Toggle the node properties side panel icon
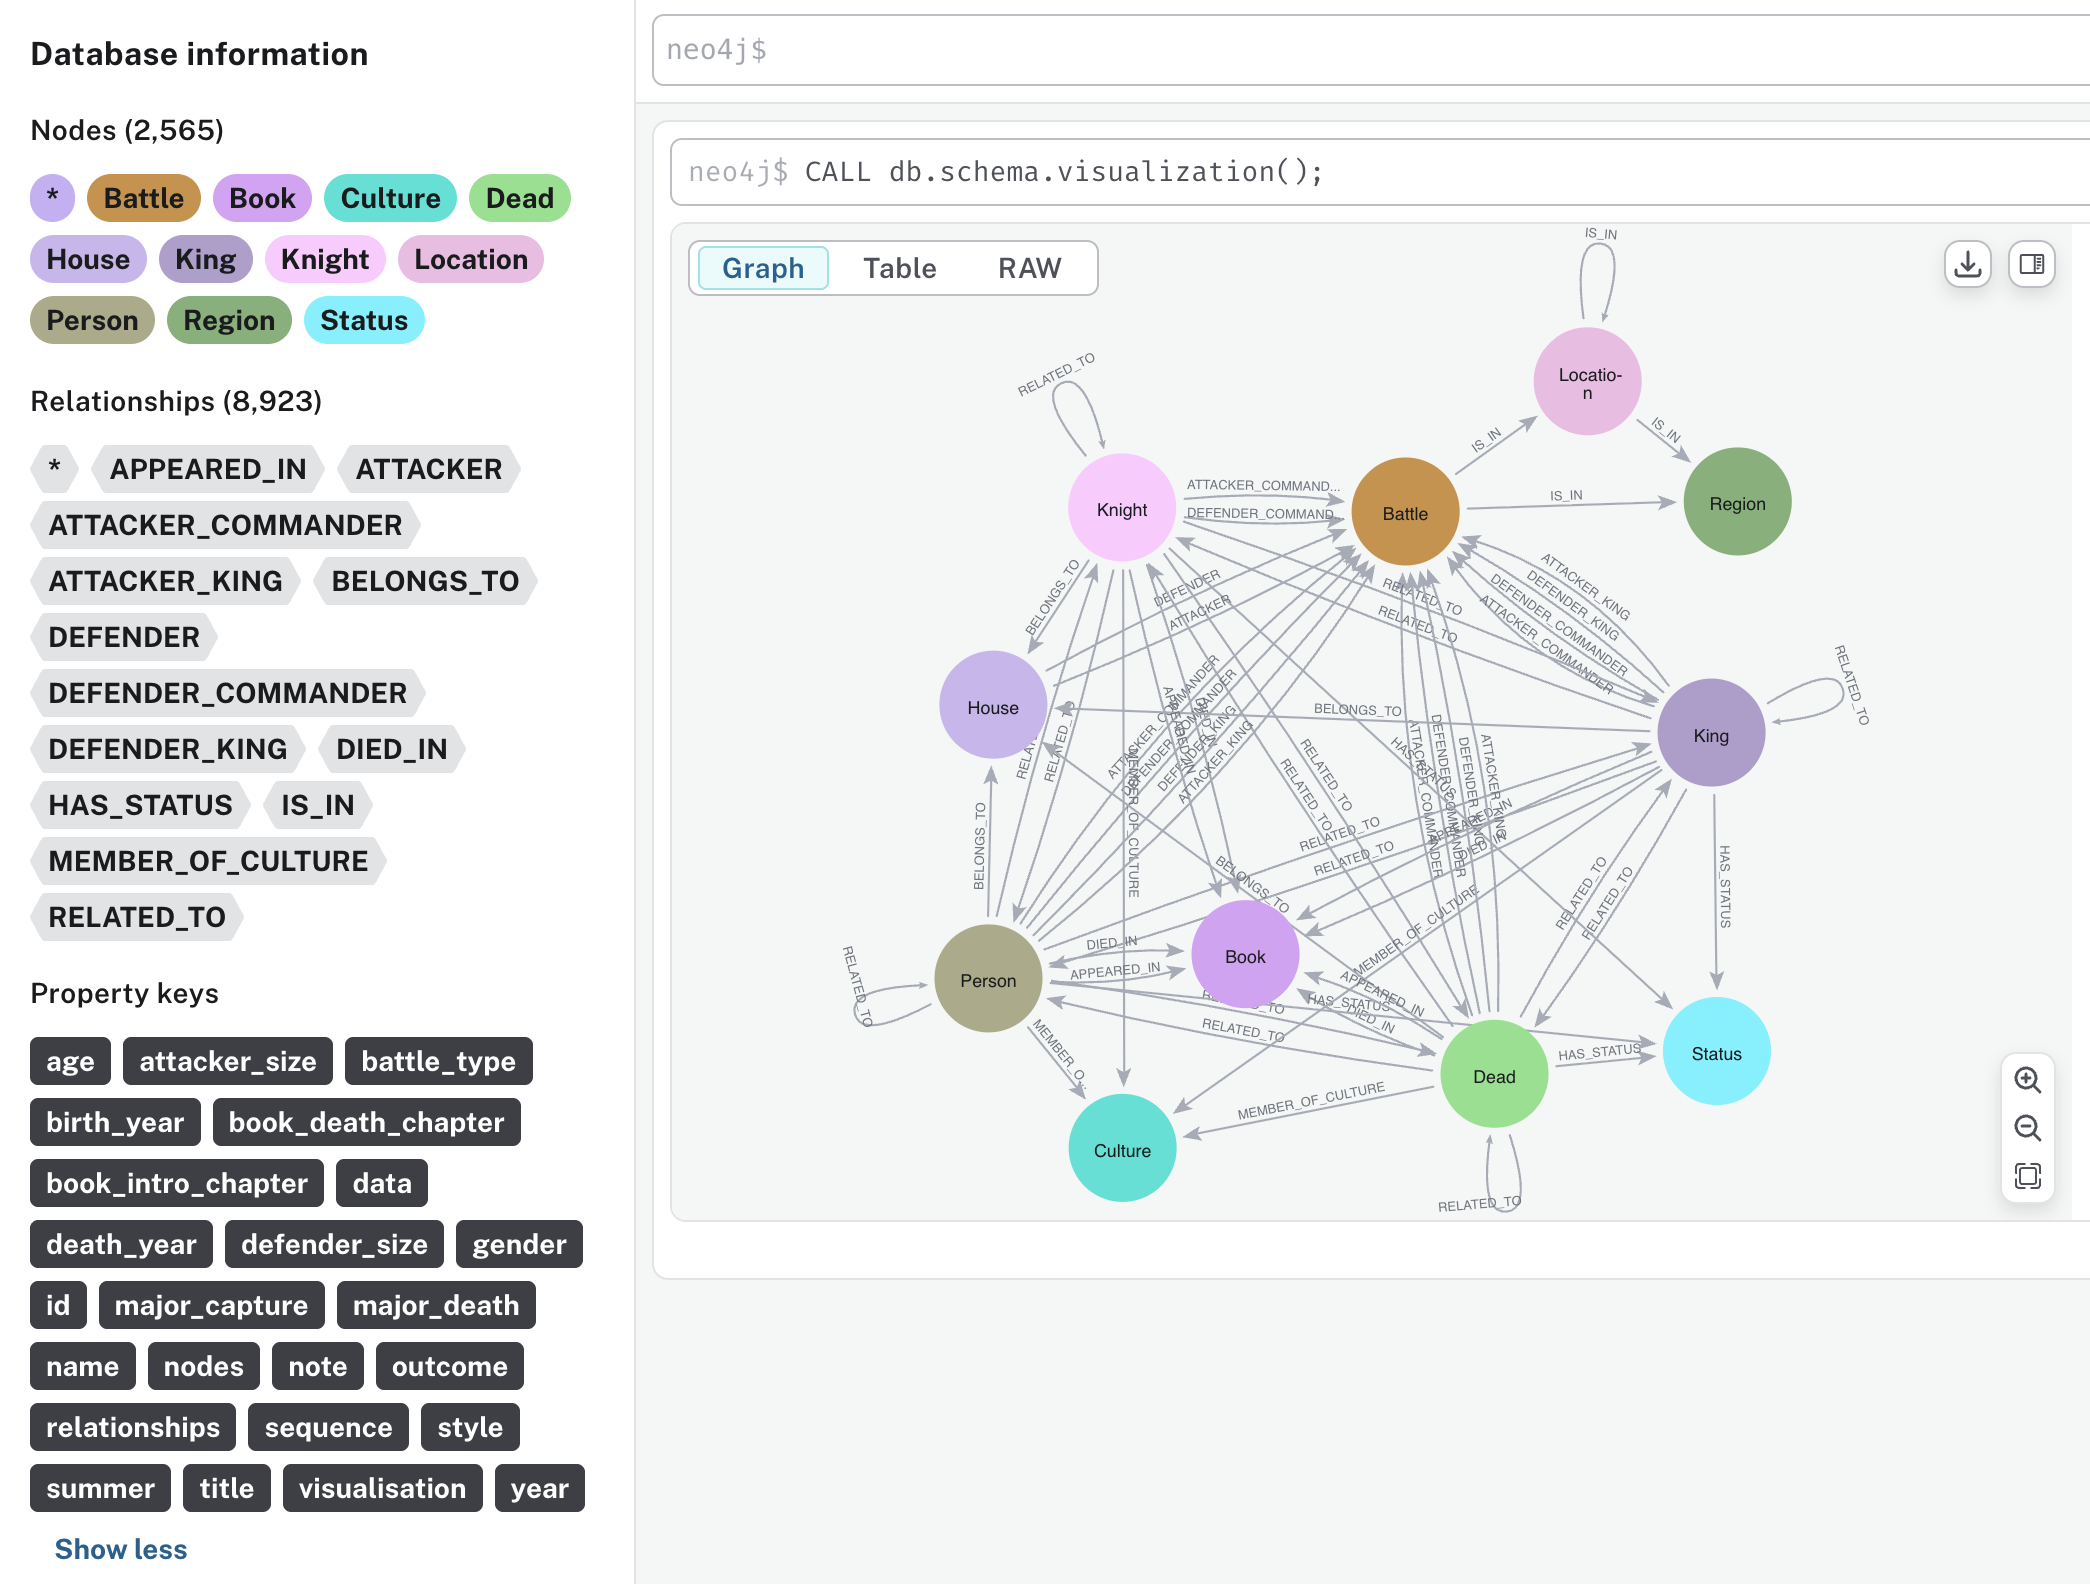The width and height of the screenshot is (2090, 1584). pos(2031,264)
